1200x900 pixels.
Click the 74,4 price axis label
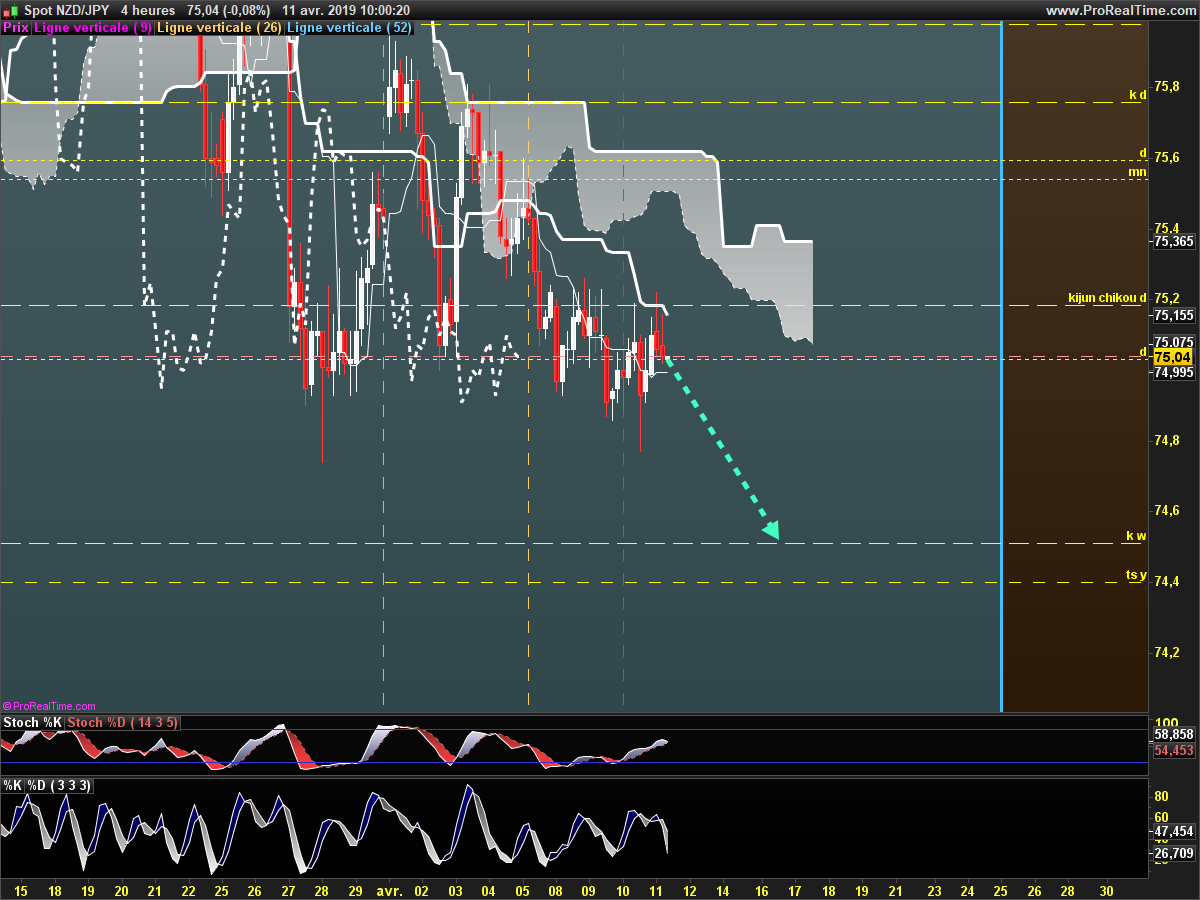pyautogui.click(x=1166, y=581)
